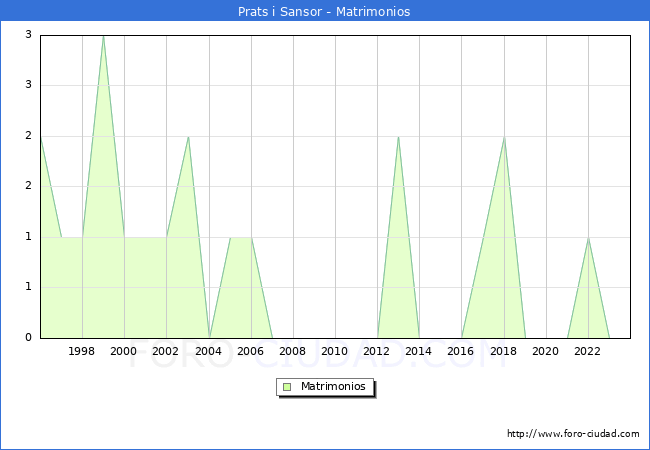Click the x-axis label 2010
The width and height of the screenshot is (650, 450).
(334, 351)
